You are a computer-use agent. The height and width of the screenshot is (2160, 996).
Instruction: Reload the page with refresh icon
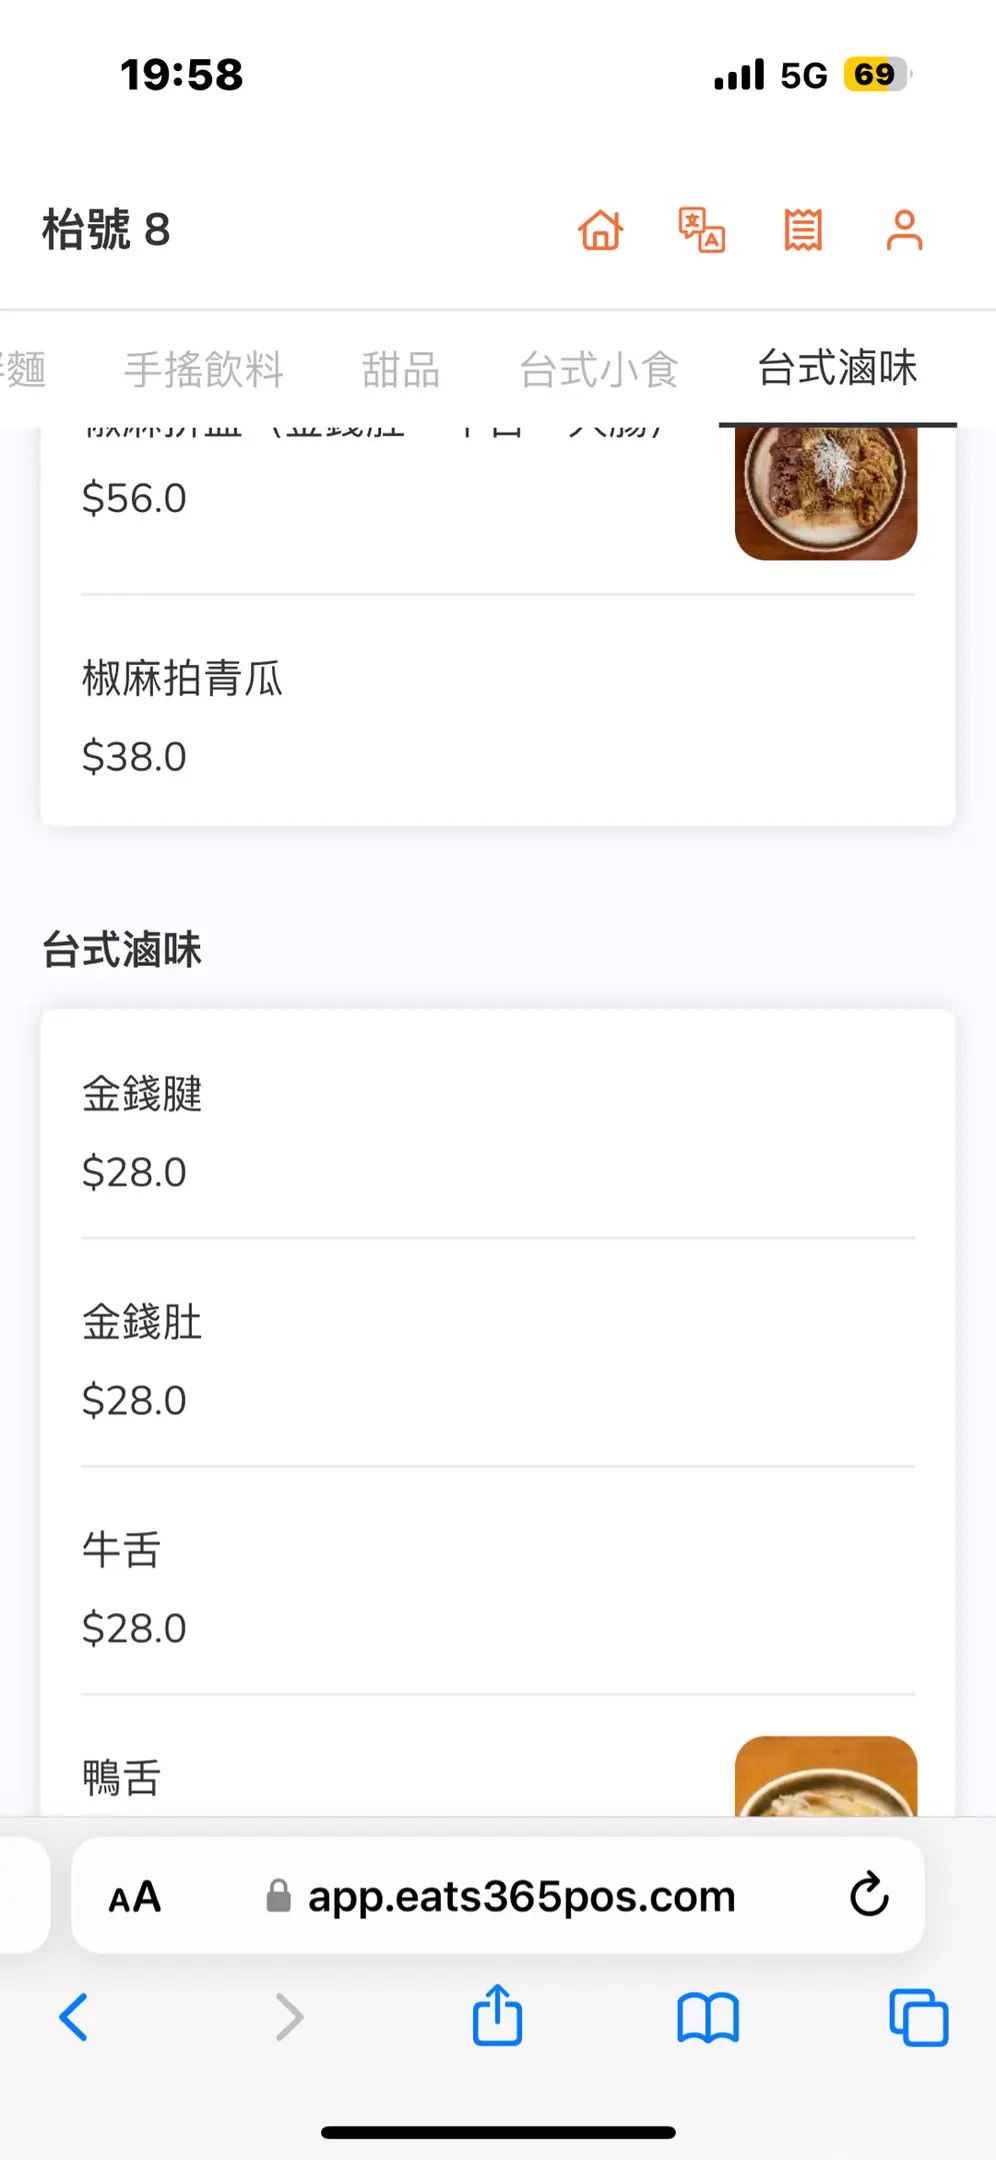click(x=869, y=1895)
